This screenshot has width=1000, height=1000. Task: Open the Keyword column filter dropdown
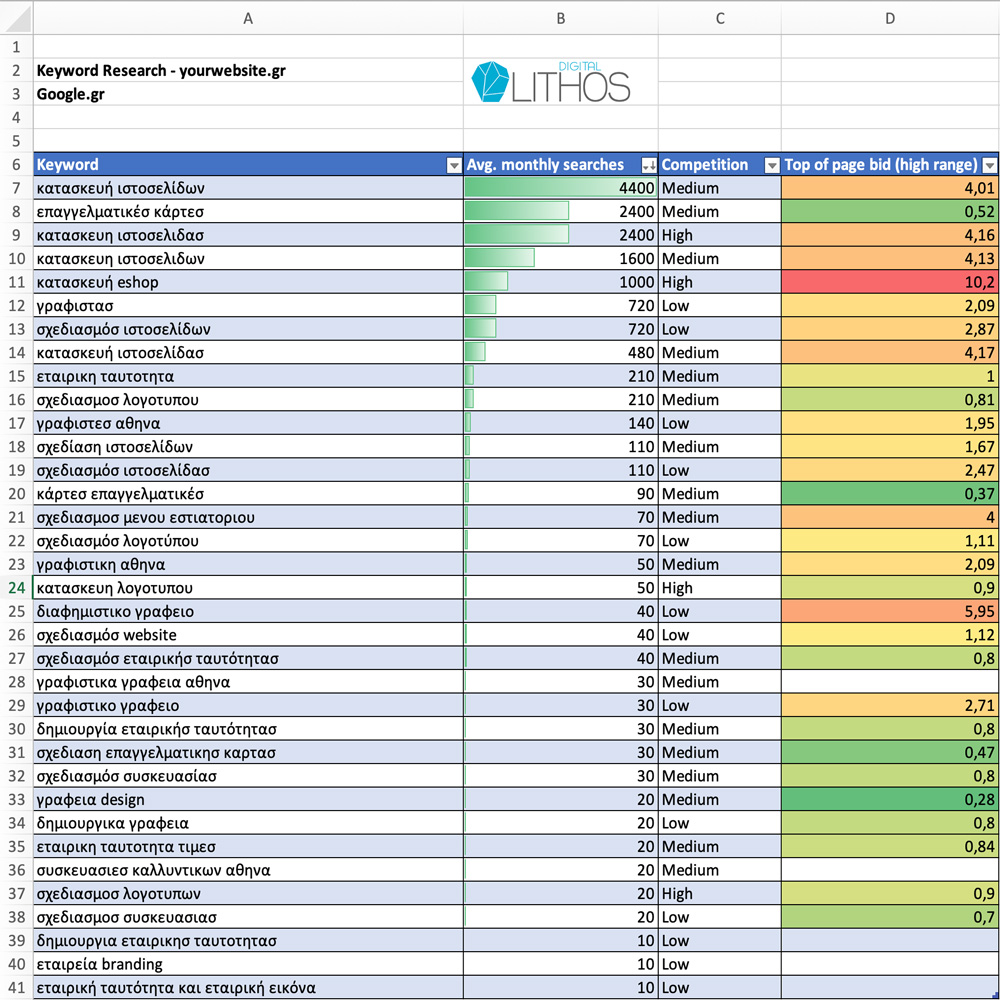click(x=454, y=165)
